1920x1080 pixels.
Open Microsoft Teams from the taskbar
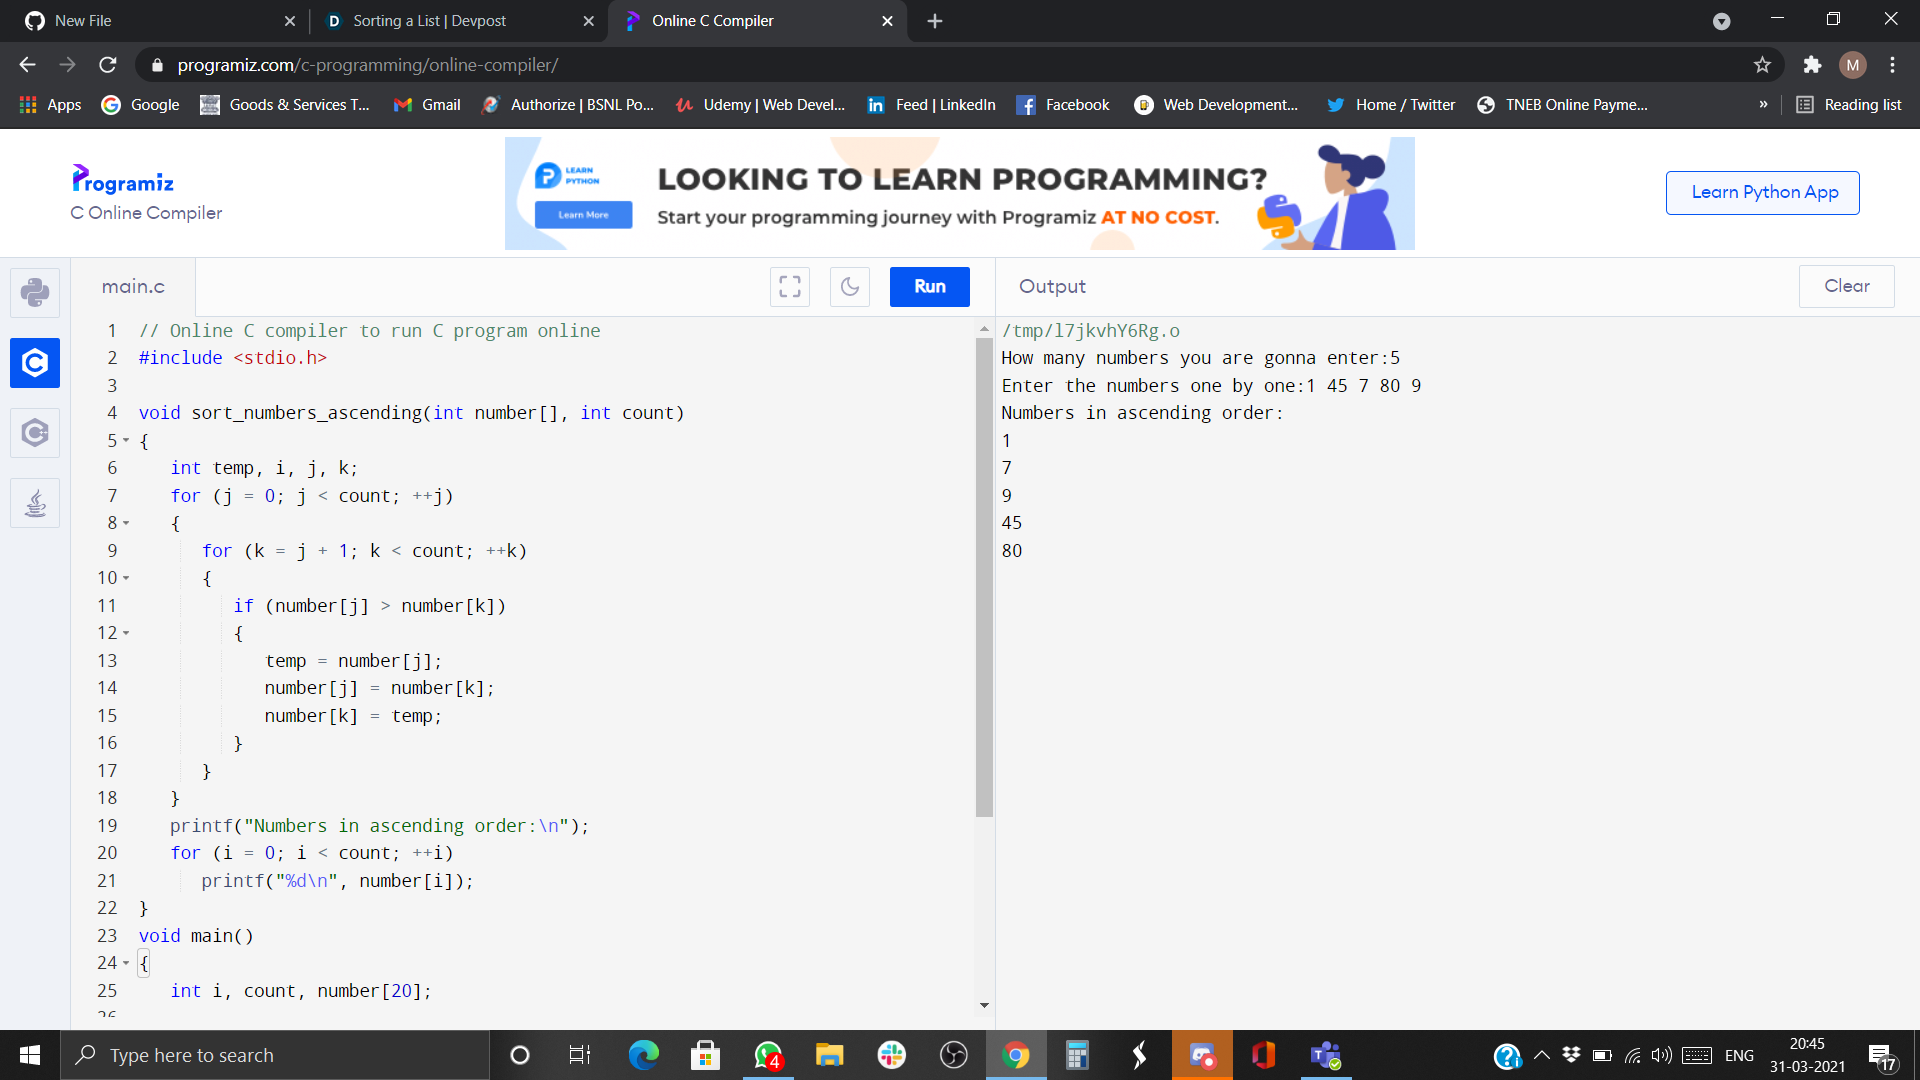pos(1326,1055)
